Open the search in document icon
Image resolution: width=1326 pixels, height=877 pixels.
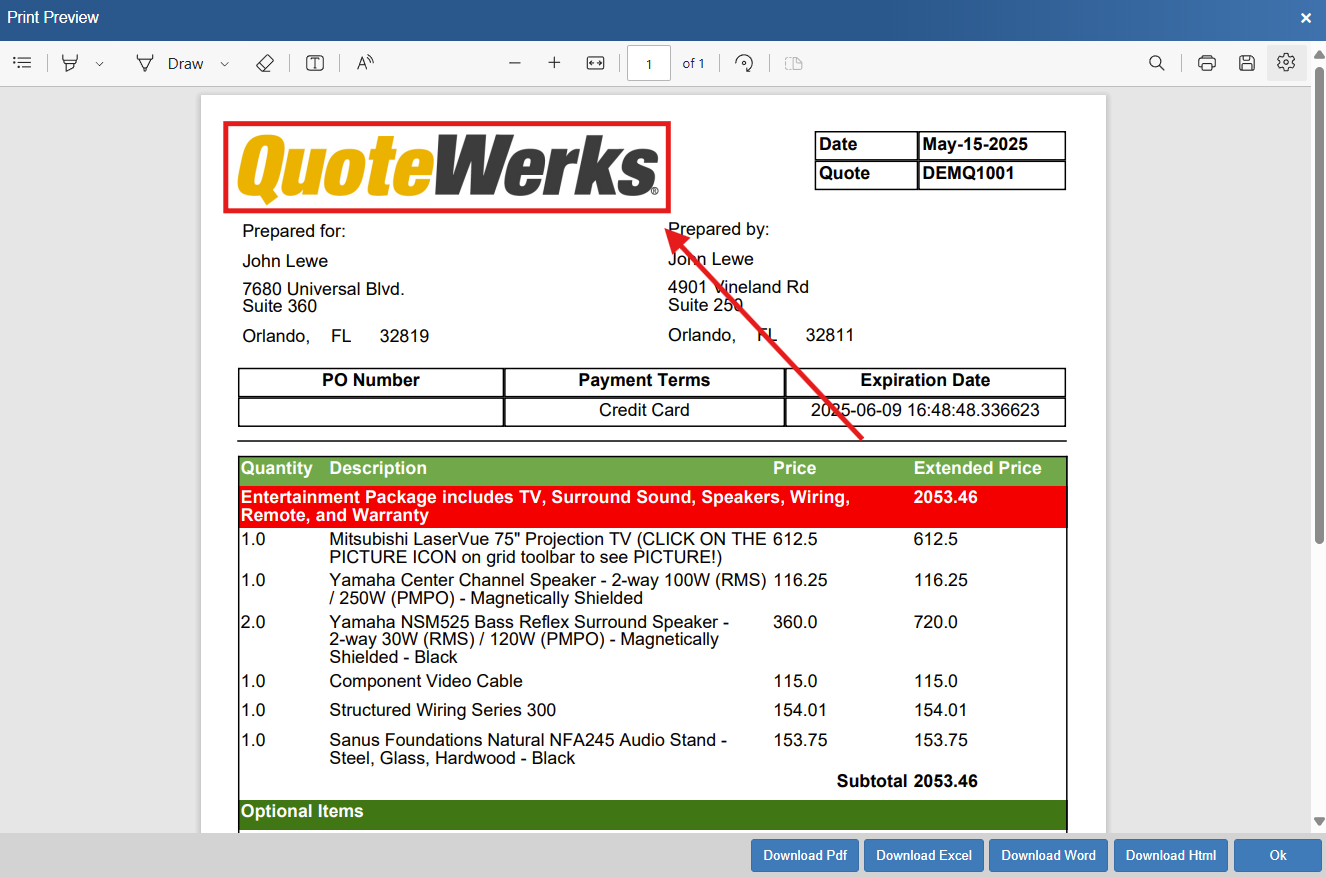pyautogui.click(x=1156, y=63)
